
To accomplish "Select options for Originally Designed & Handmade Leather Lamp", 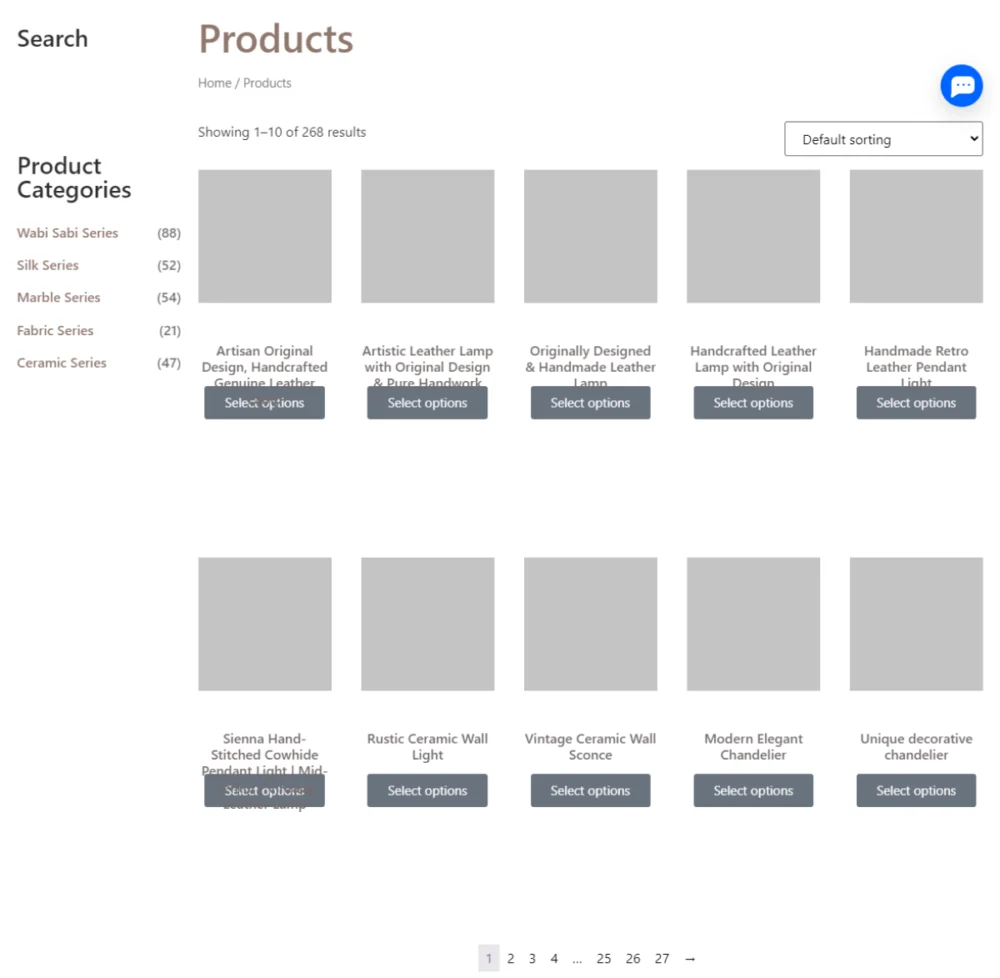I will pyautogui.click(x=590, y=403).
